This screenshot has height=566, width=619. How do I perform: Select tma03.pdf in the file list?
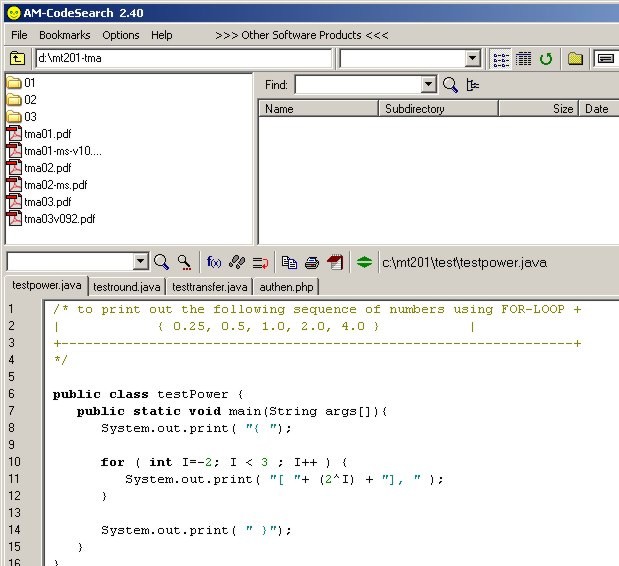point(39,202)
